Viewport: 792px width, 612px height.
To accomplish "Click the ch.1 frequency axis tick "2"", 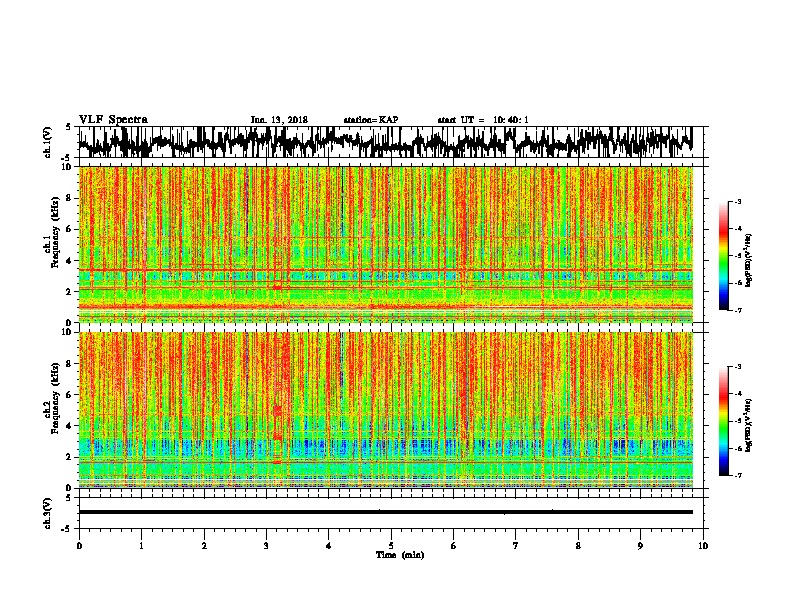I will tap(70, 292).
